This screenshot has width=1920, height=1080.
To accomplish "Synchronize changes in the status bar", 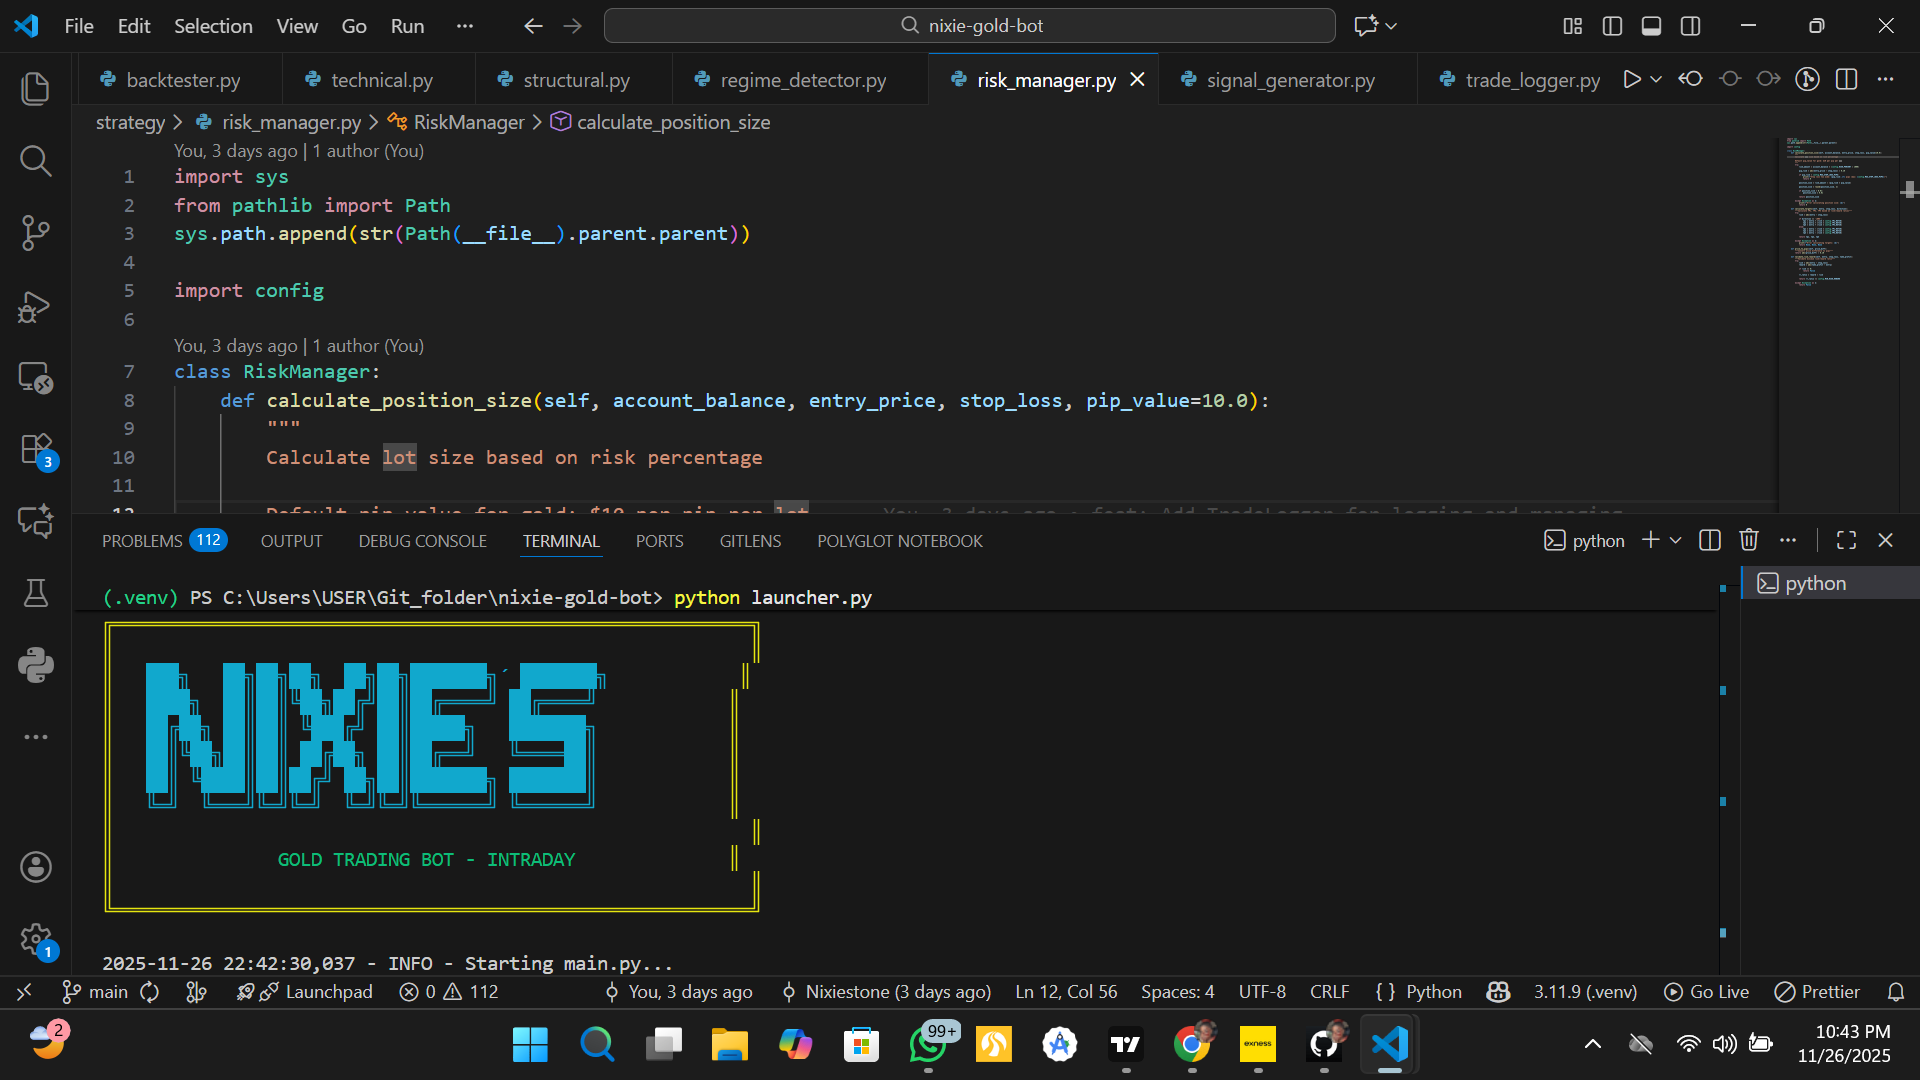I will coord(150,992).
